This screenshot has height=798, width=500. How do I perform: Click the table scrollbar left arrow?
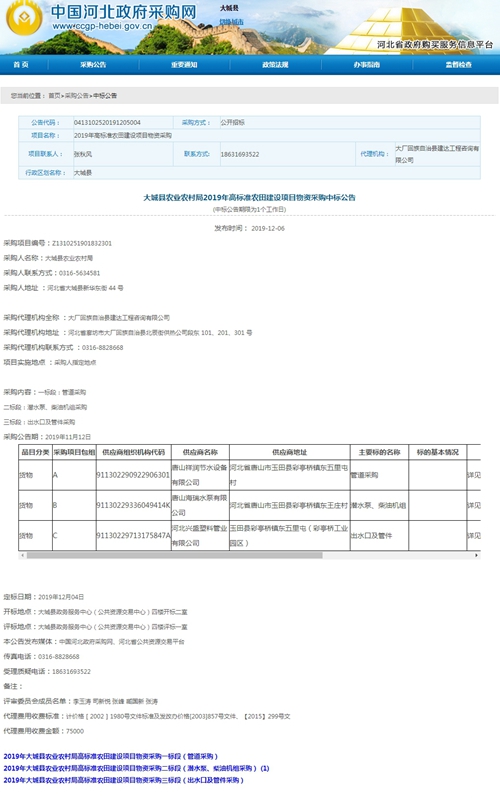pos(22,555)
